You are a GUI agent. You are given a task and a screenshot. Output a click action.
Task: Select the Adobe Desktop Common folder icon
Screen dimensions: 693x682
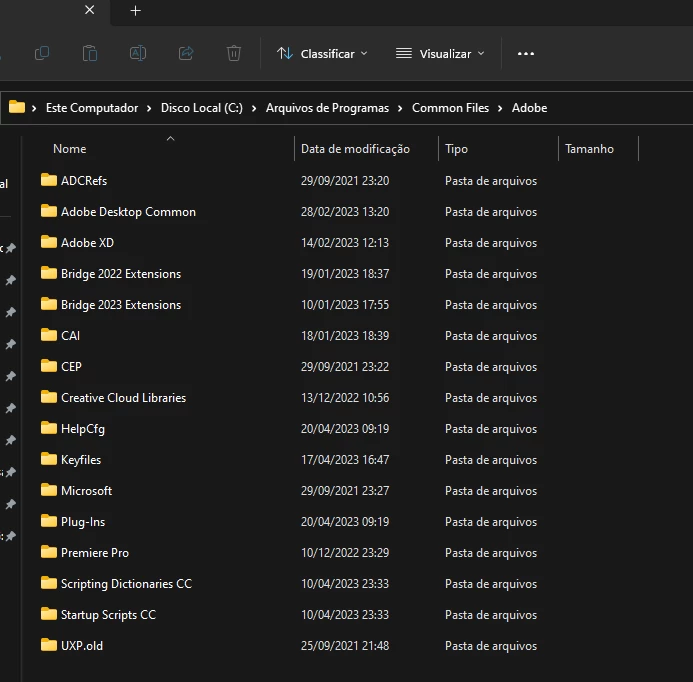tap(49, 211)
